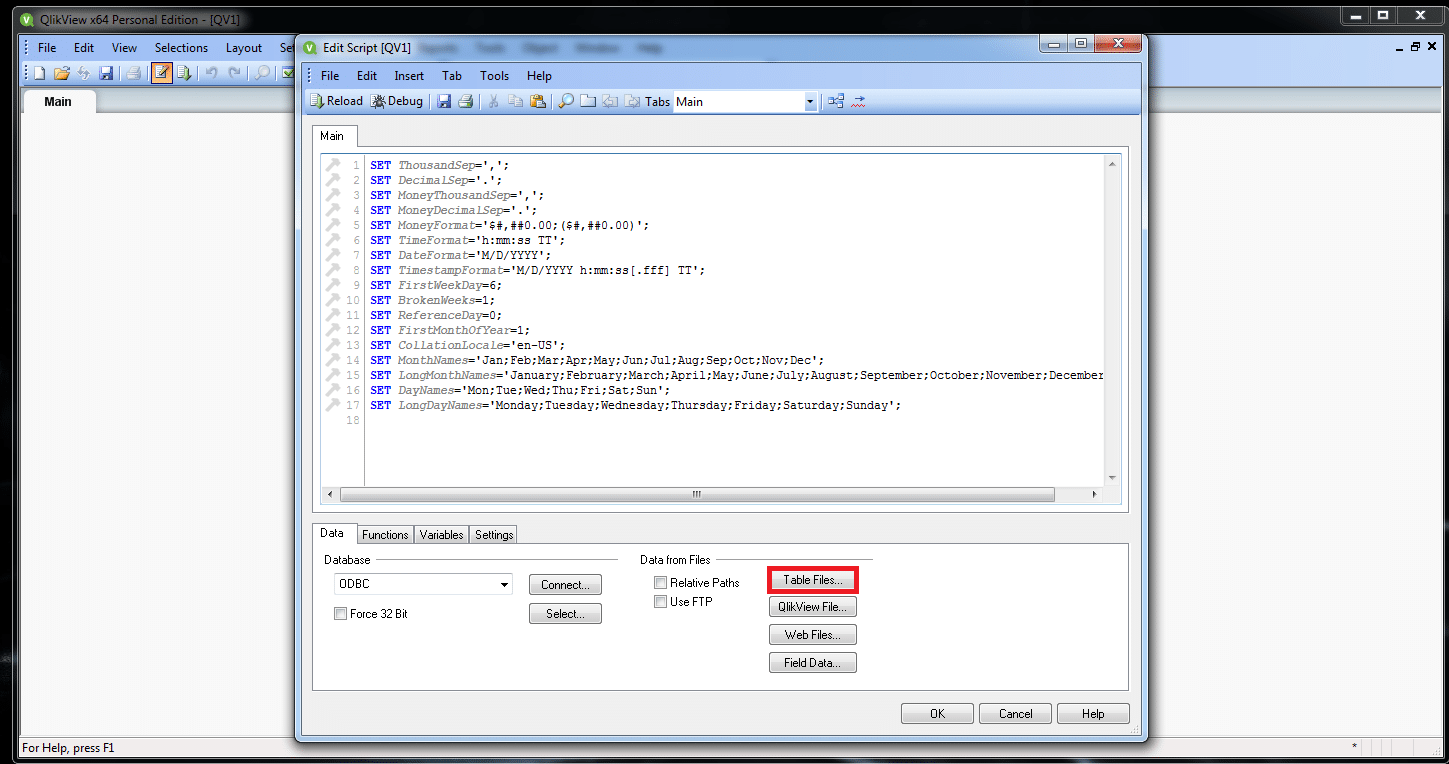
Task: Click Refresh icon in QlikView main toolbar
Action: (83, 73)
